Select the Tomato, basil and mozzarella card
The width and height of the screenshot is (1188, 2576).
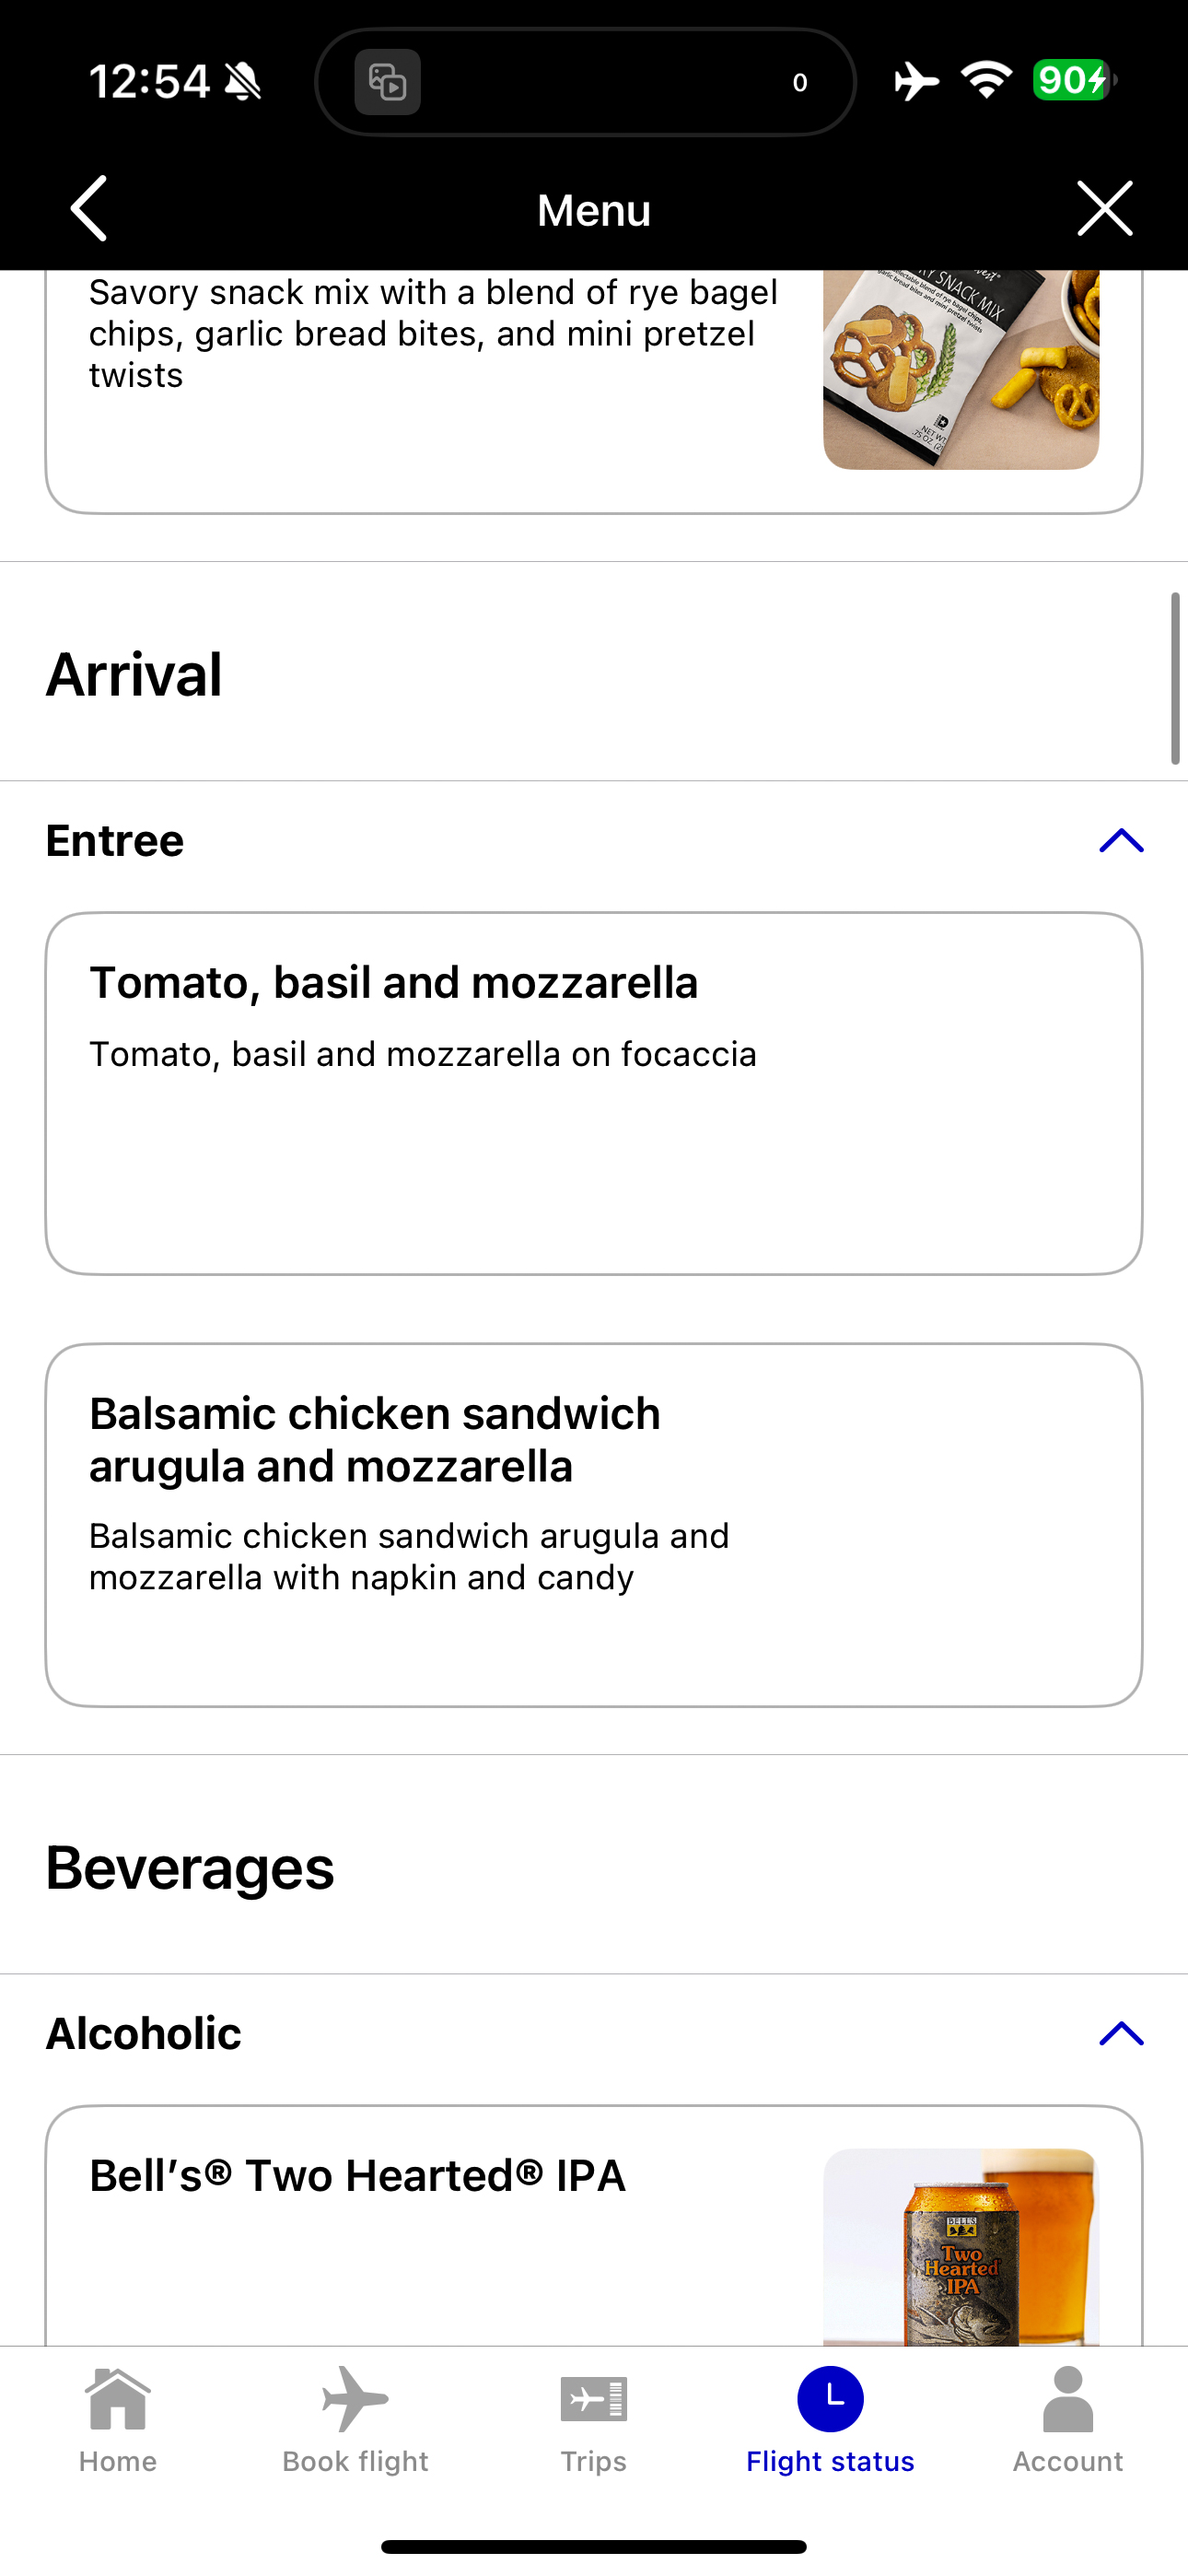coord(594,1093)
